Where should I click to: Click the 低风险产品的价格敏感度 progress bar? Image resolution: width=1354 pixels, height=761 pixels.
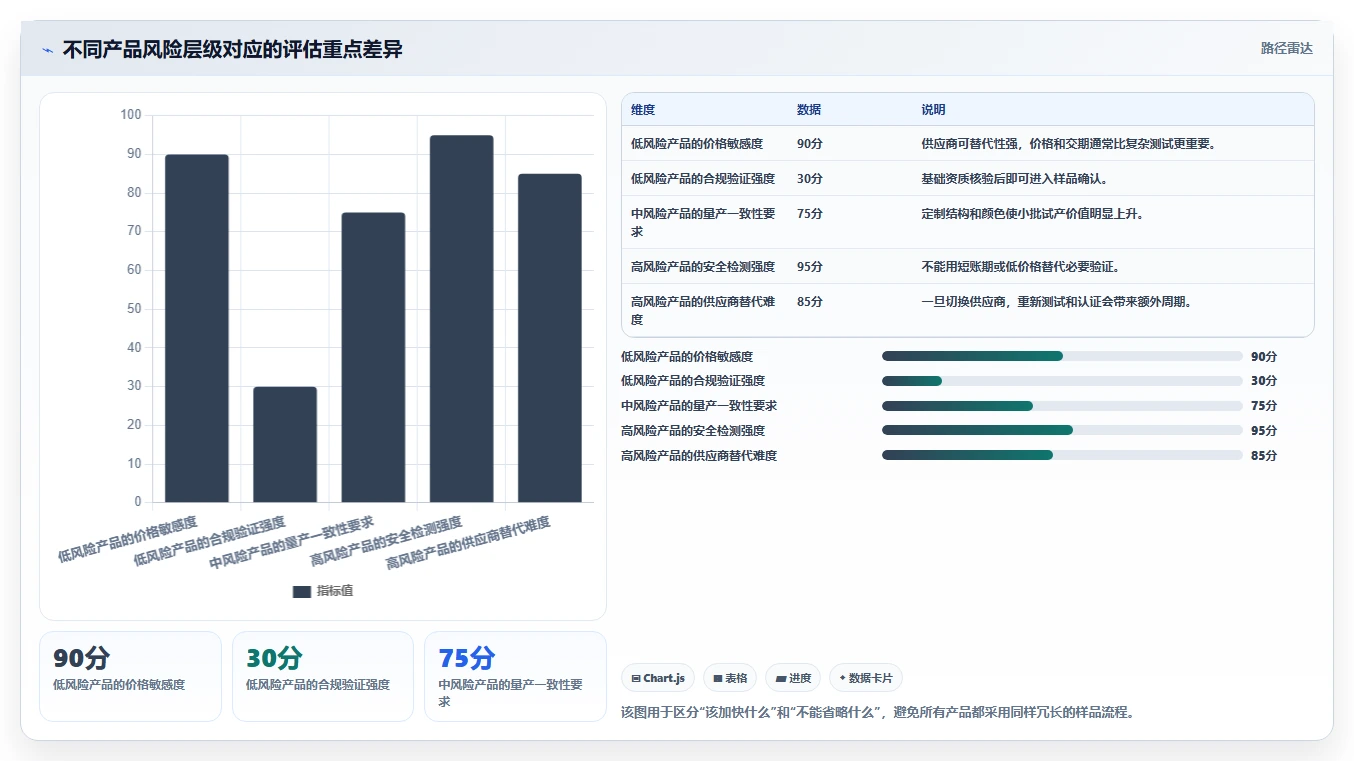click(1062, 356)
